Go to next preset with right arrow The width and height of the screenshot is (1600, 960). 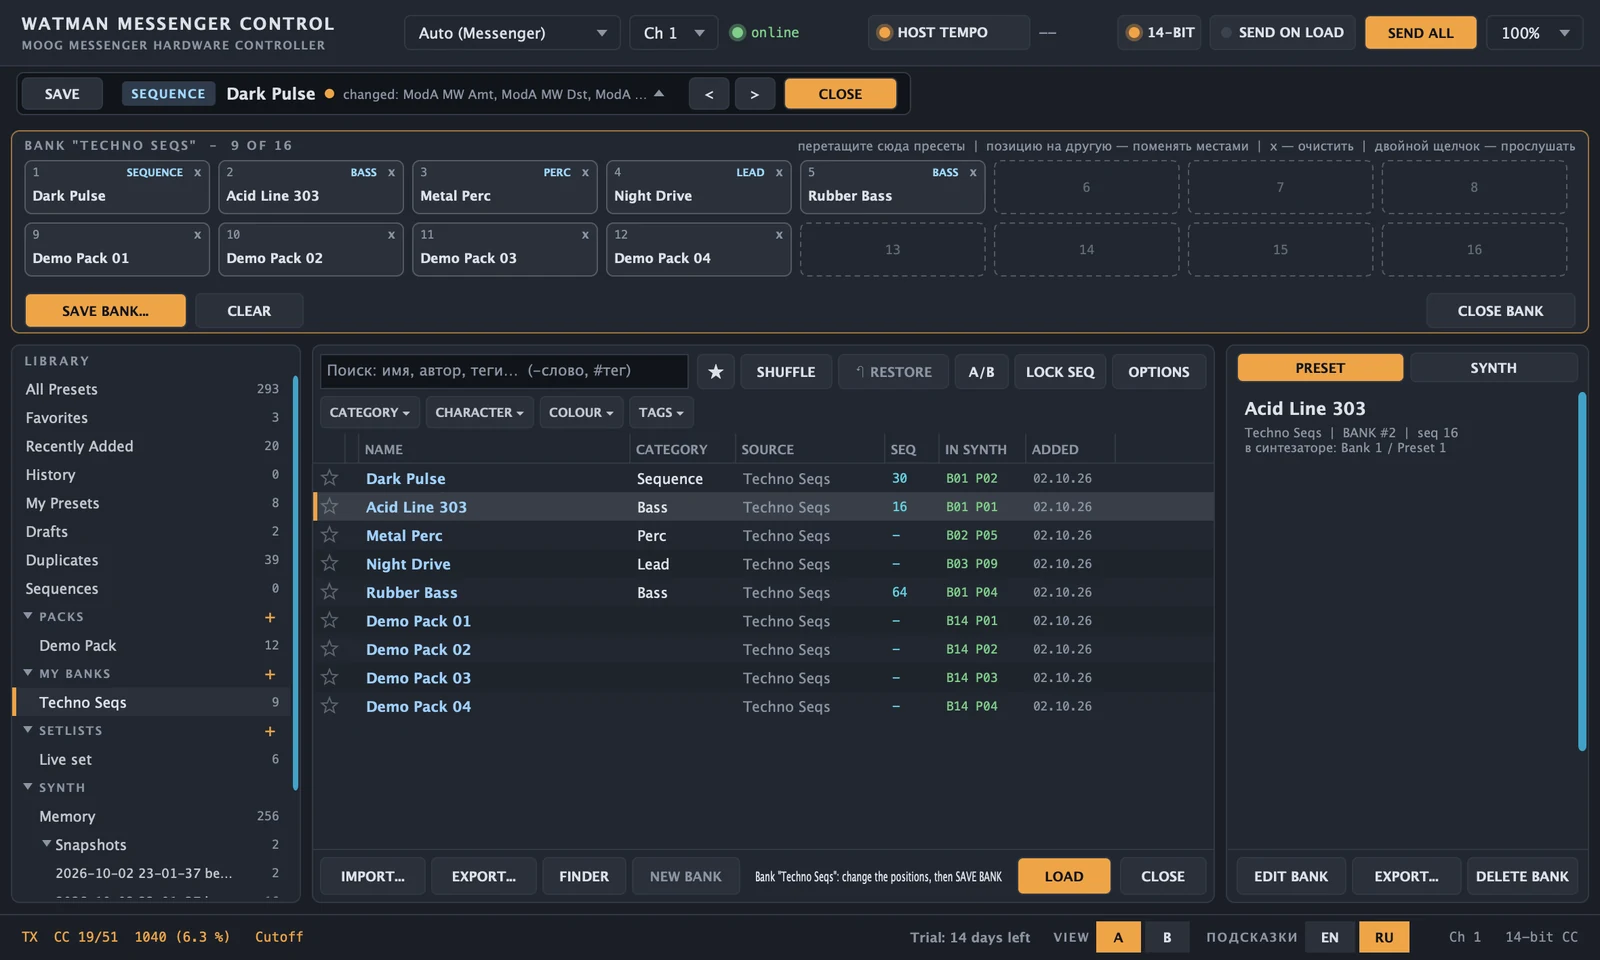coord(755,94)
